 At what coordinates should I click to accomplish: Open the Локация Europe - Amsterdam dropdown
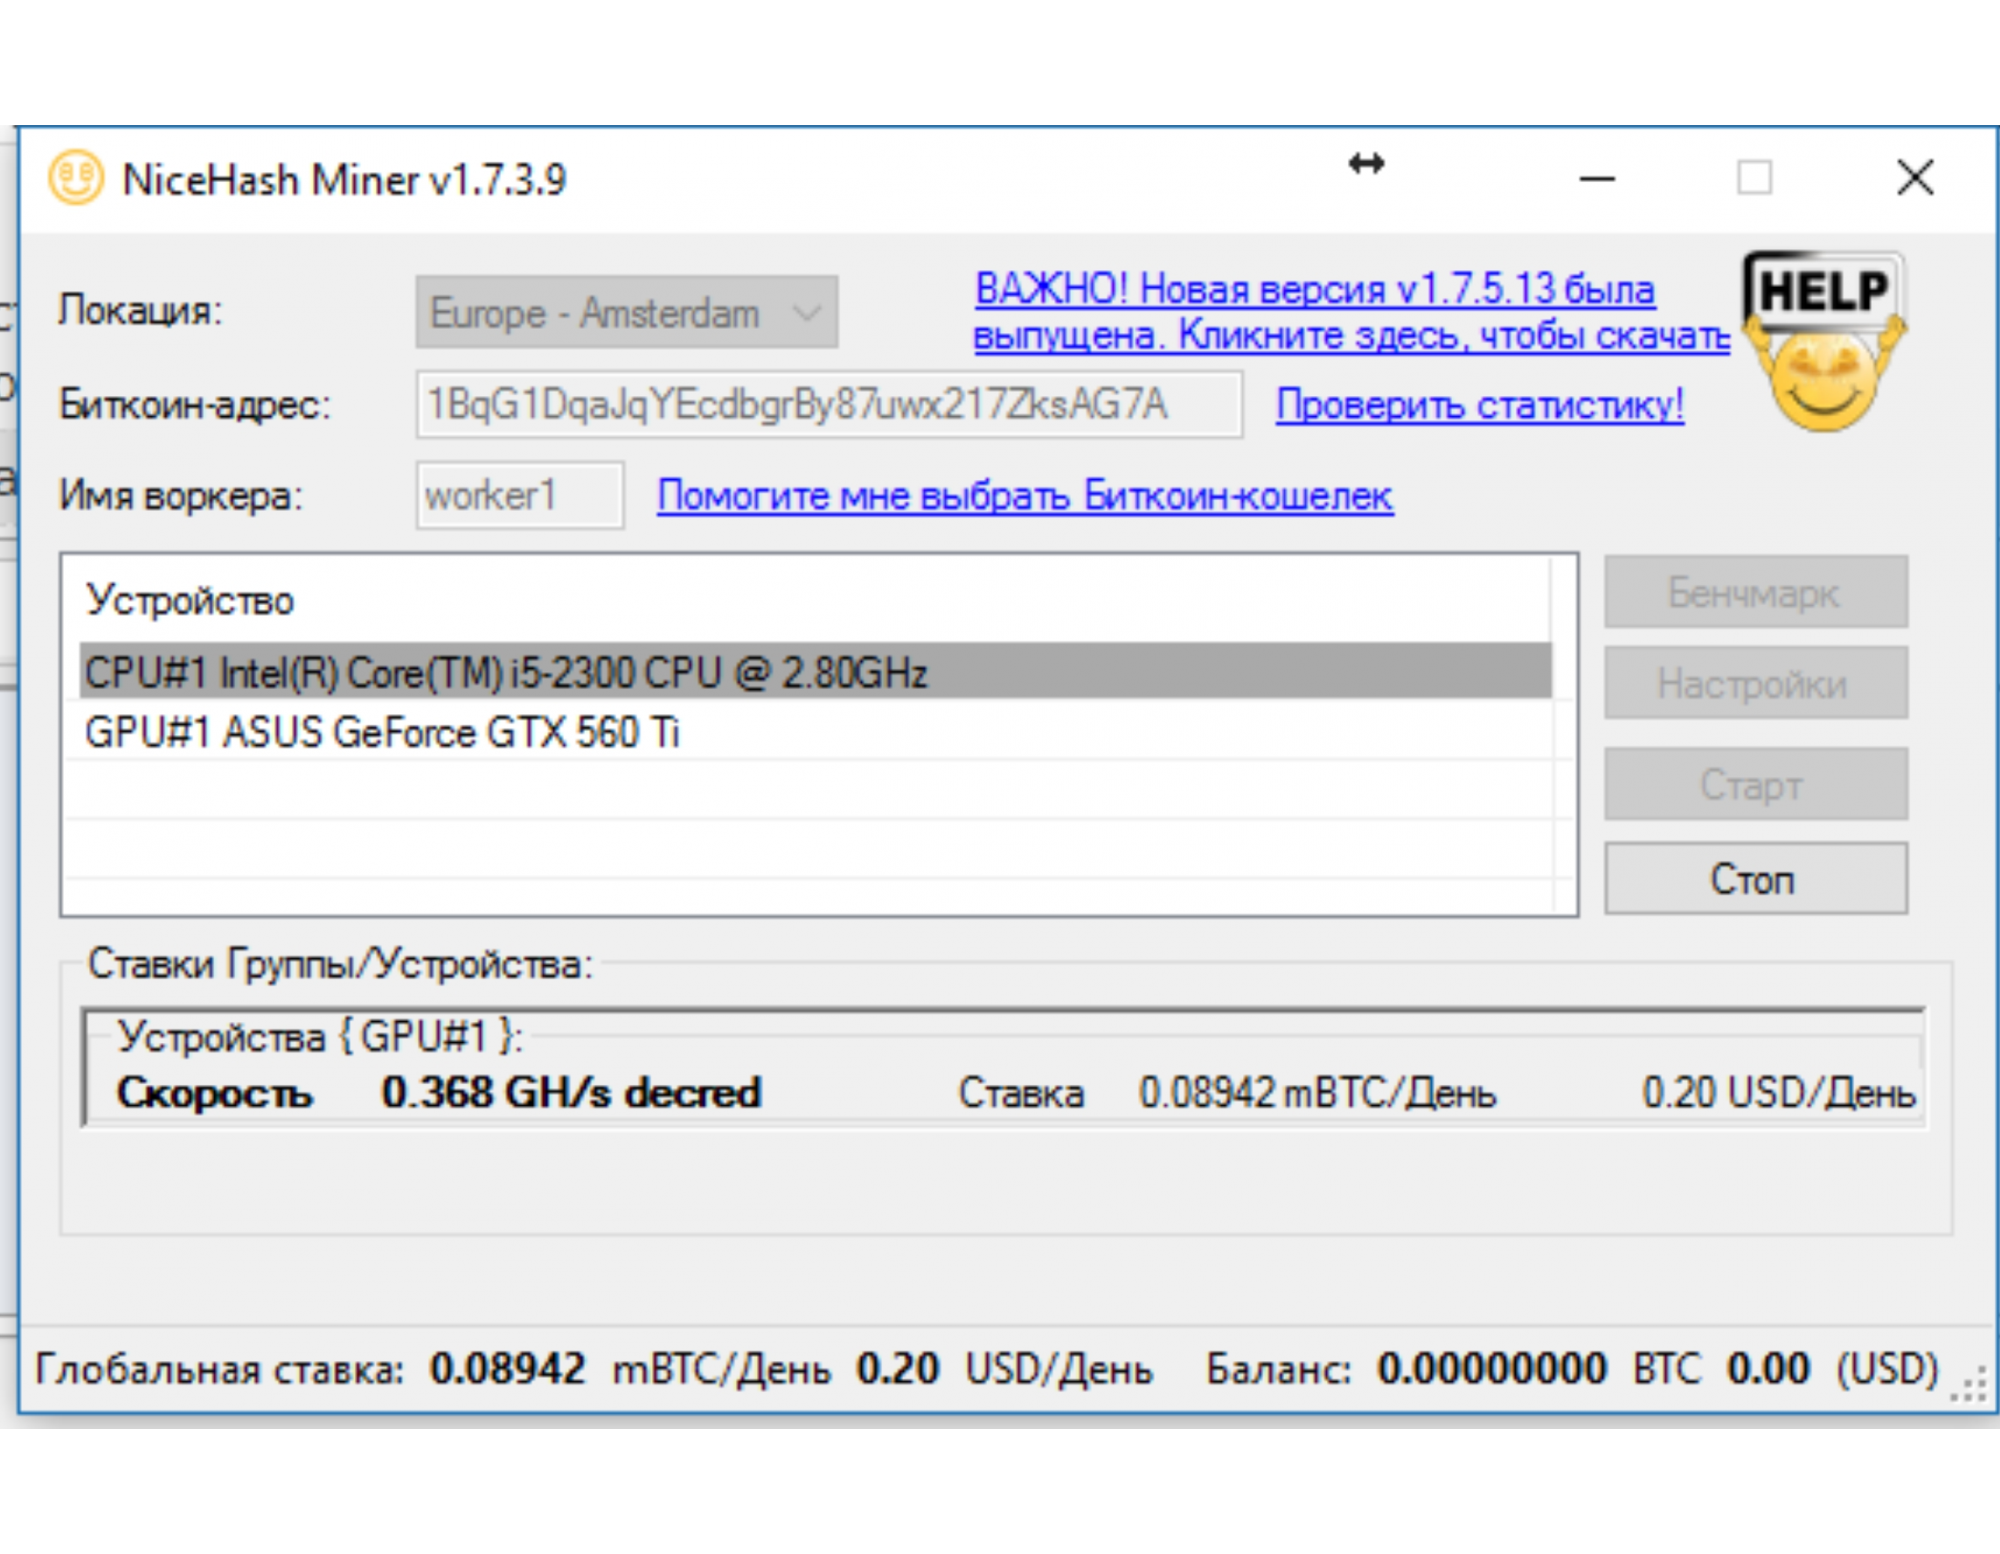point(627,312)
